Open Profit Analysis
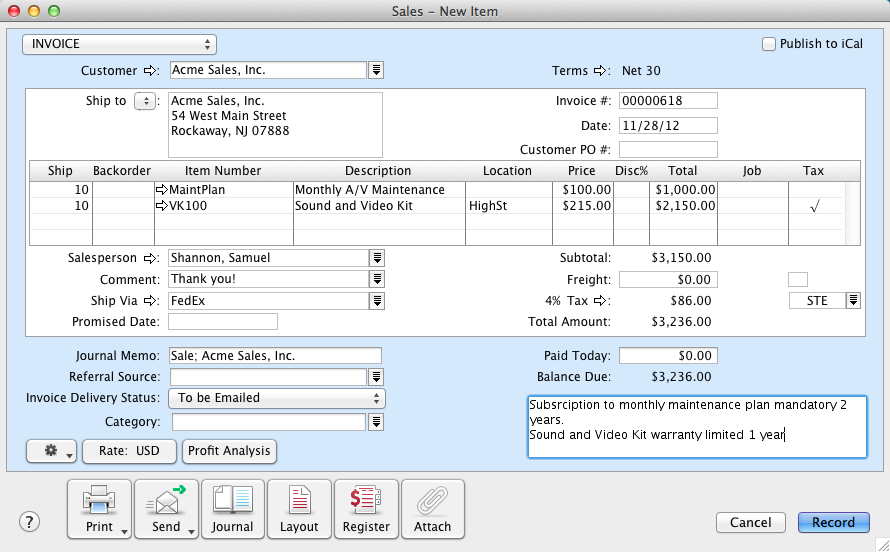 pyautogui.click(x=229, y=451)
